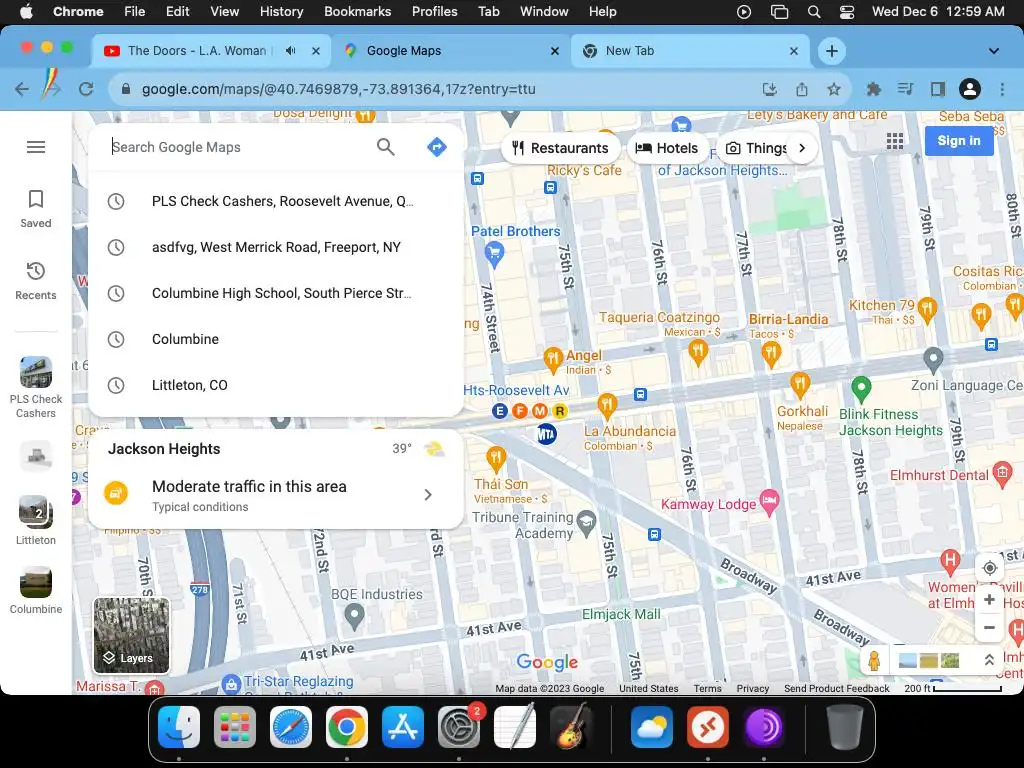Bookmark this page with star
Viewport: 1024px width, 768px height.
(833, 89)
